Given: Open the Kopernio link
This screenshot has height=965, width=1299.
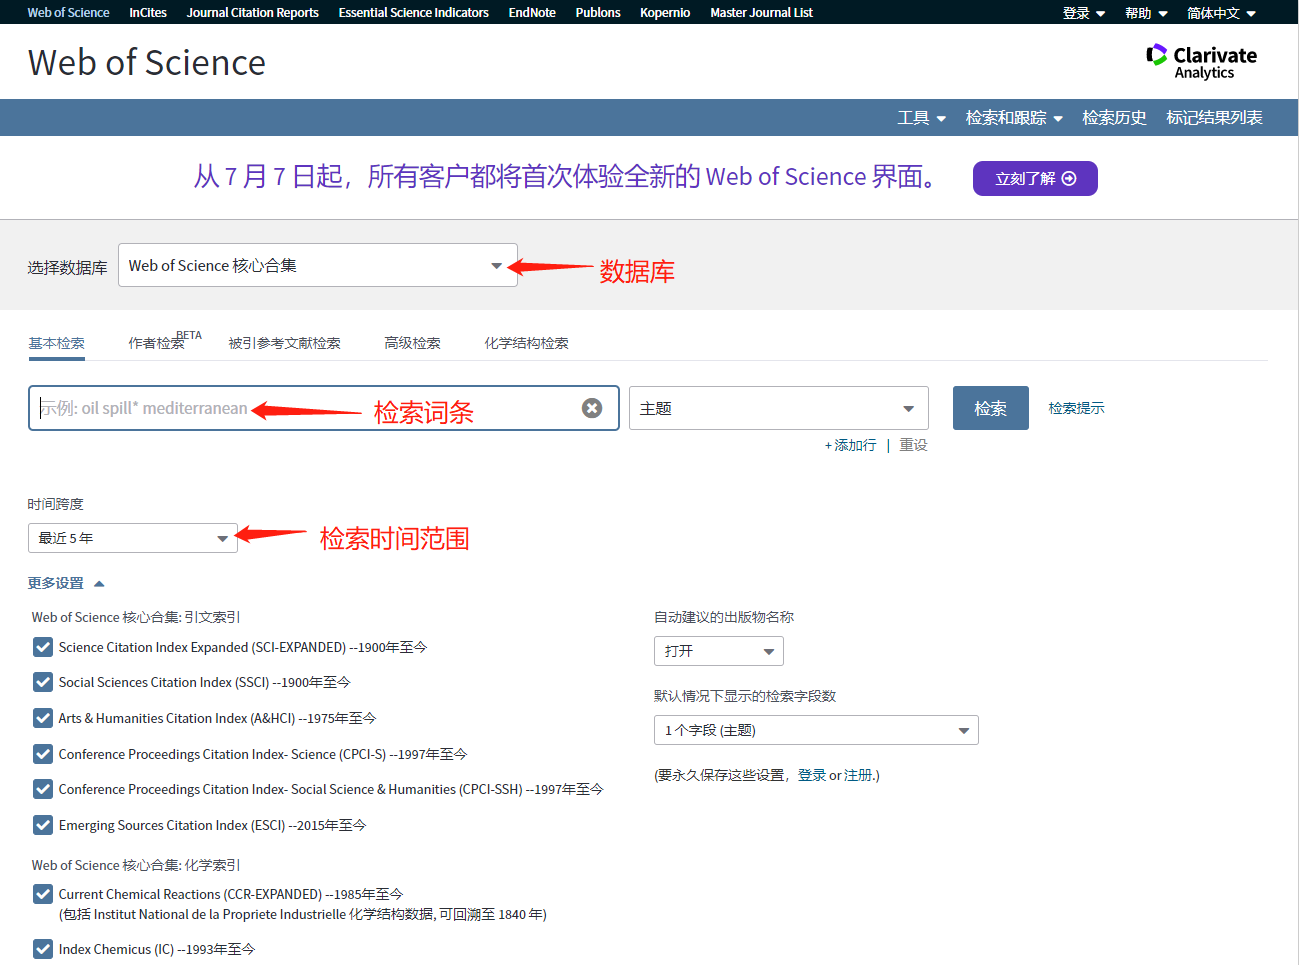Looking at the screenshot, I should [665, 13].
